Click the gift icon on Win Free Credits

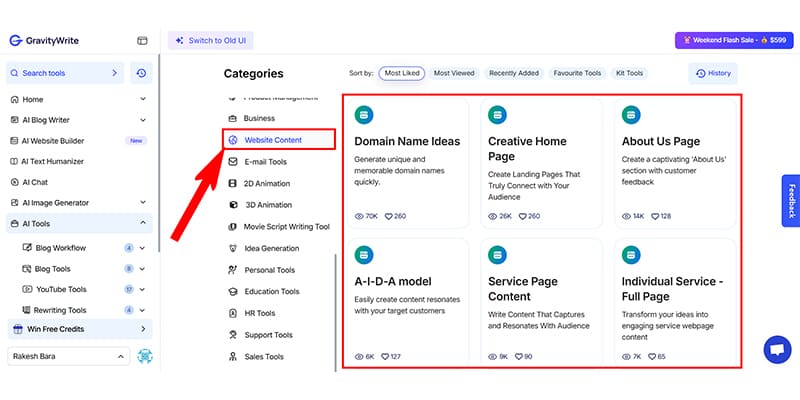18,329
